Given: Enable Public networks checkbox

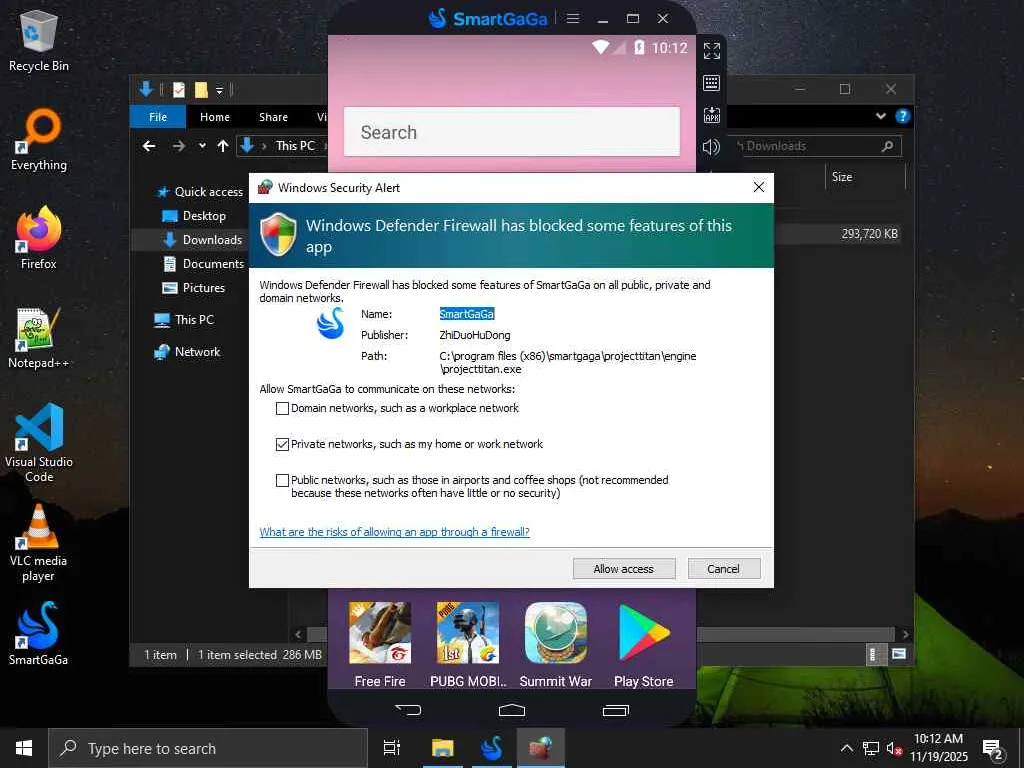Looking at the screenshot, I should [x=282, y=480].
